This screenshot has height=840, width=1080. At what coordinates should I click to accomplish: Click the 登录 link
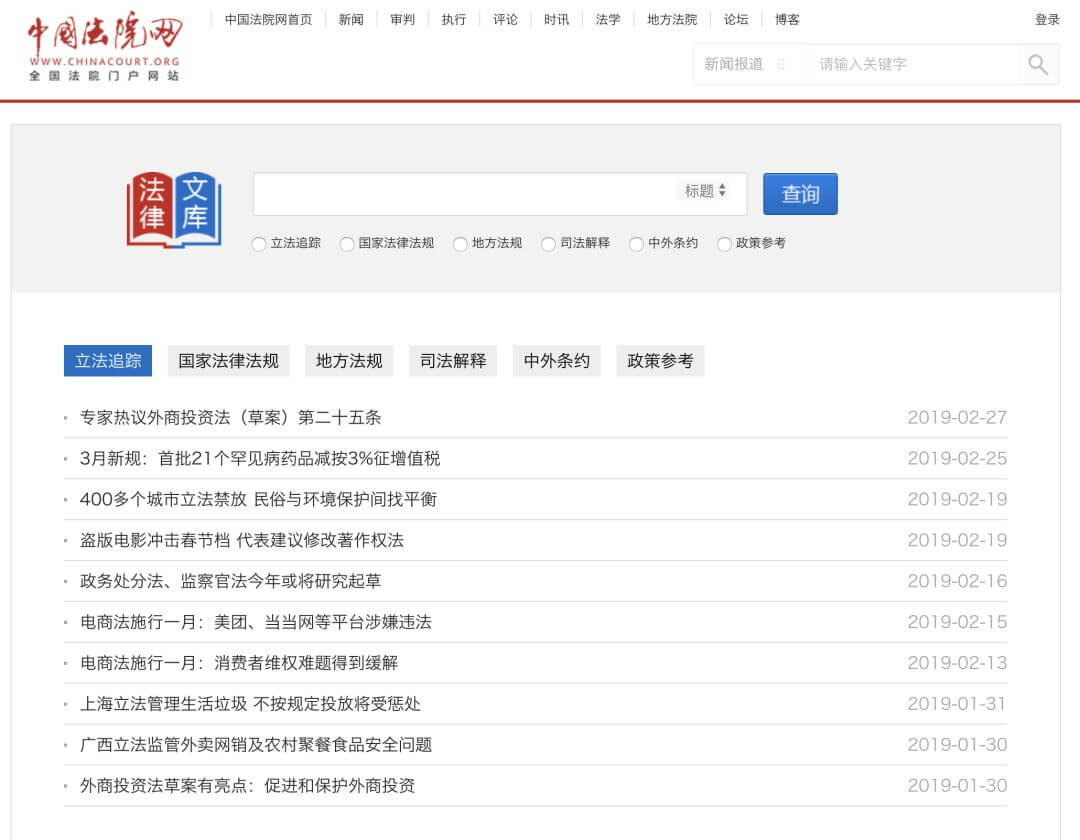coord(1047,18)
